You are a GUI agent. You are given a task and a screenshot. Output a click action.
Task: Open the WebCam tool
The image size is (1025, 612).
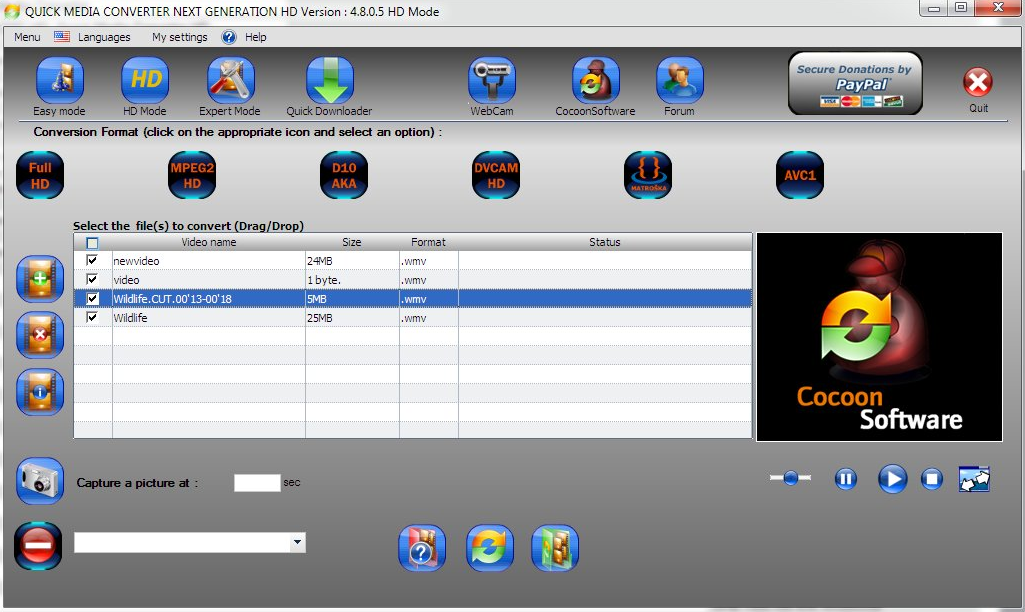(492, 80)
